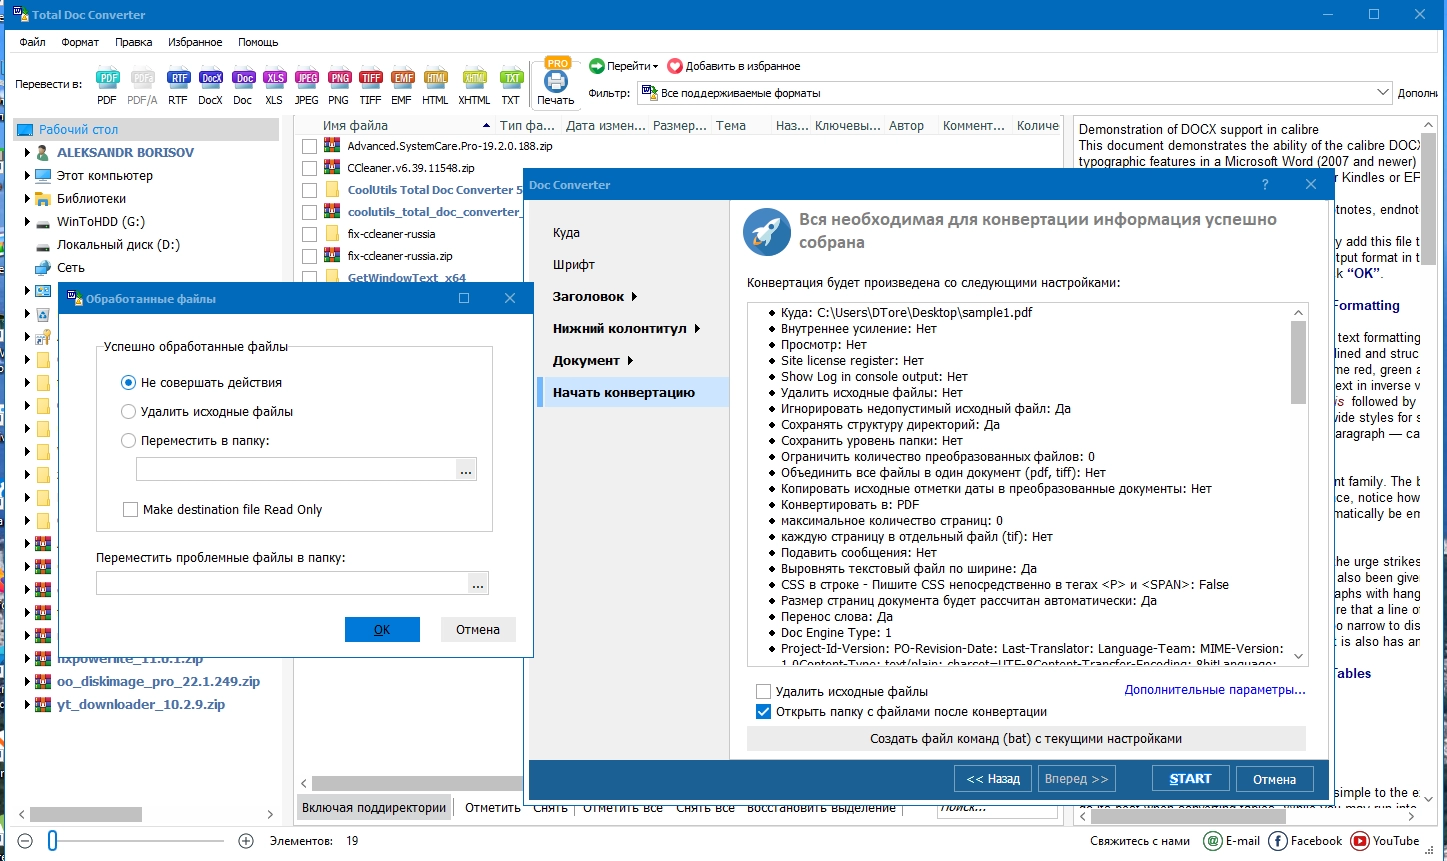Choose XHTML as the conversion format

474,84
